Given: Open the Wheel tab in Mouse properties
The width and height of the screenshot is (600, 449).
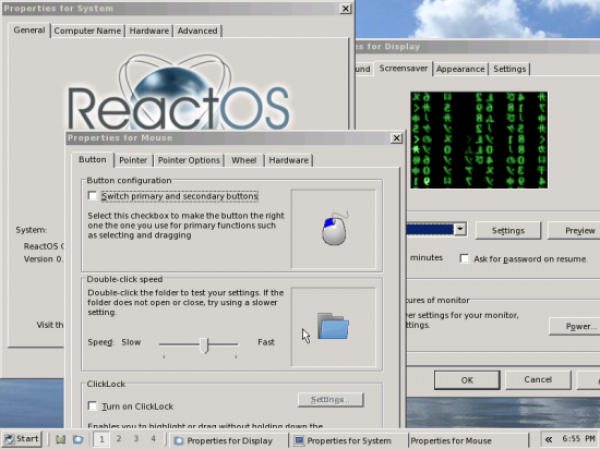Looking at the screenshot, I should [x=244, y=160].
